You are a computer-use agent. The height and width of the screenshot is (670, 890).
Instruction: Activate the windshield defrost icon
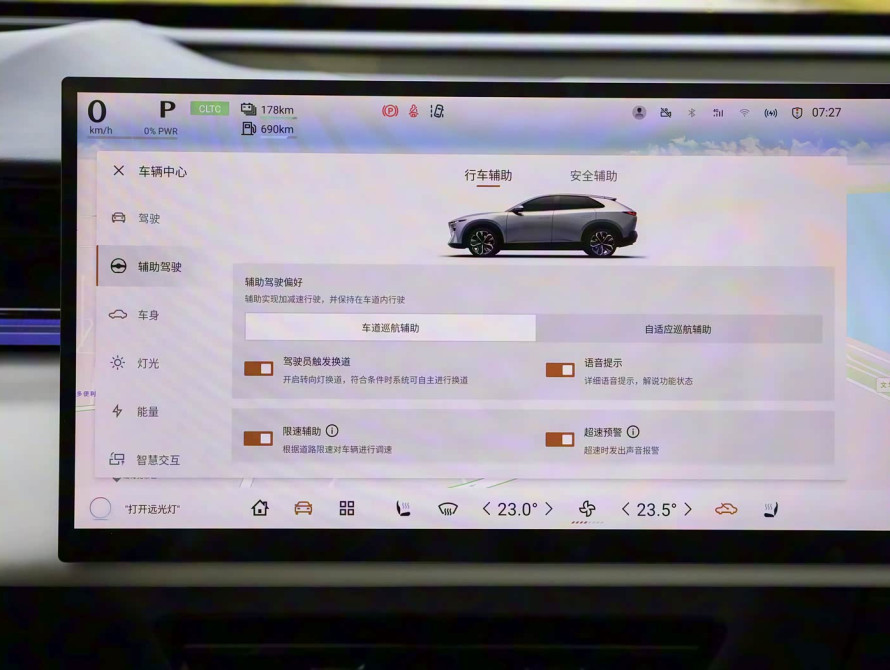(x=448, y=509)
